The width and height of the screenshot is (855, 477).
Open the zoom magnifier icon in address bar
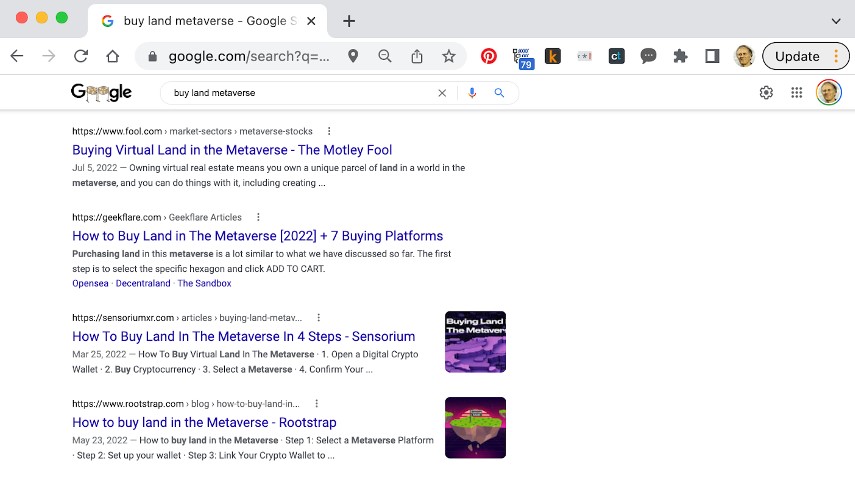(385, 56)
